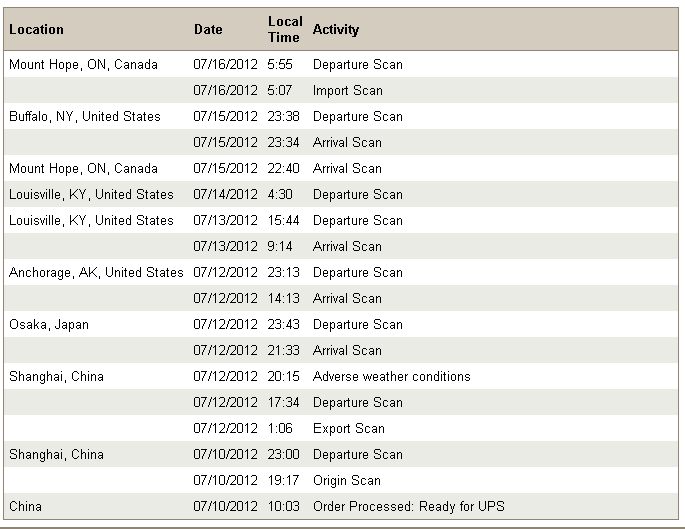Select the Adverse weather conditions entry
This screenshot has height=529, width=685.
pos(391,376)
